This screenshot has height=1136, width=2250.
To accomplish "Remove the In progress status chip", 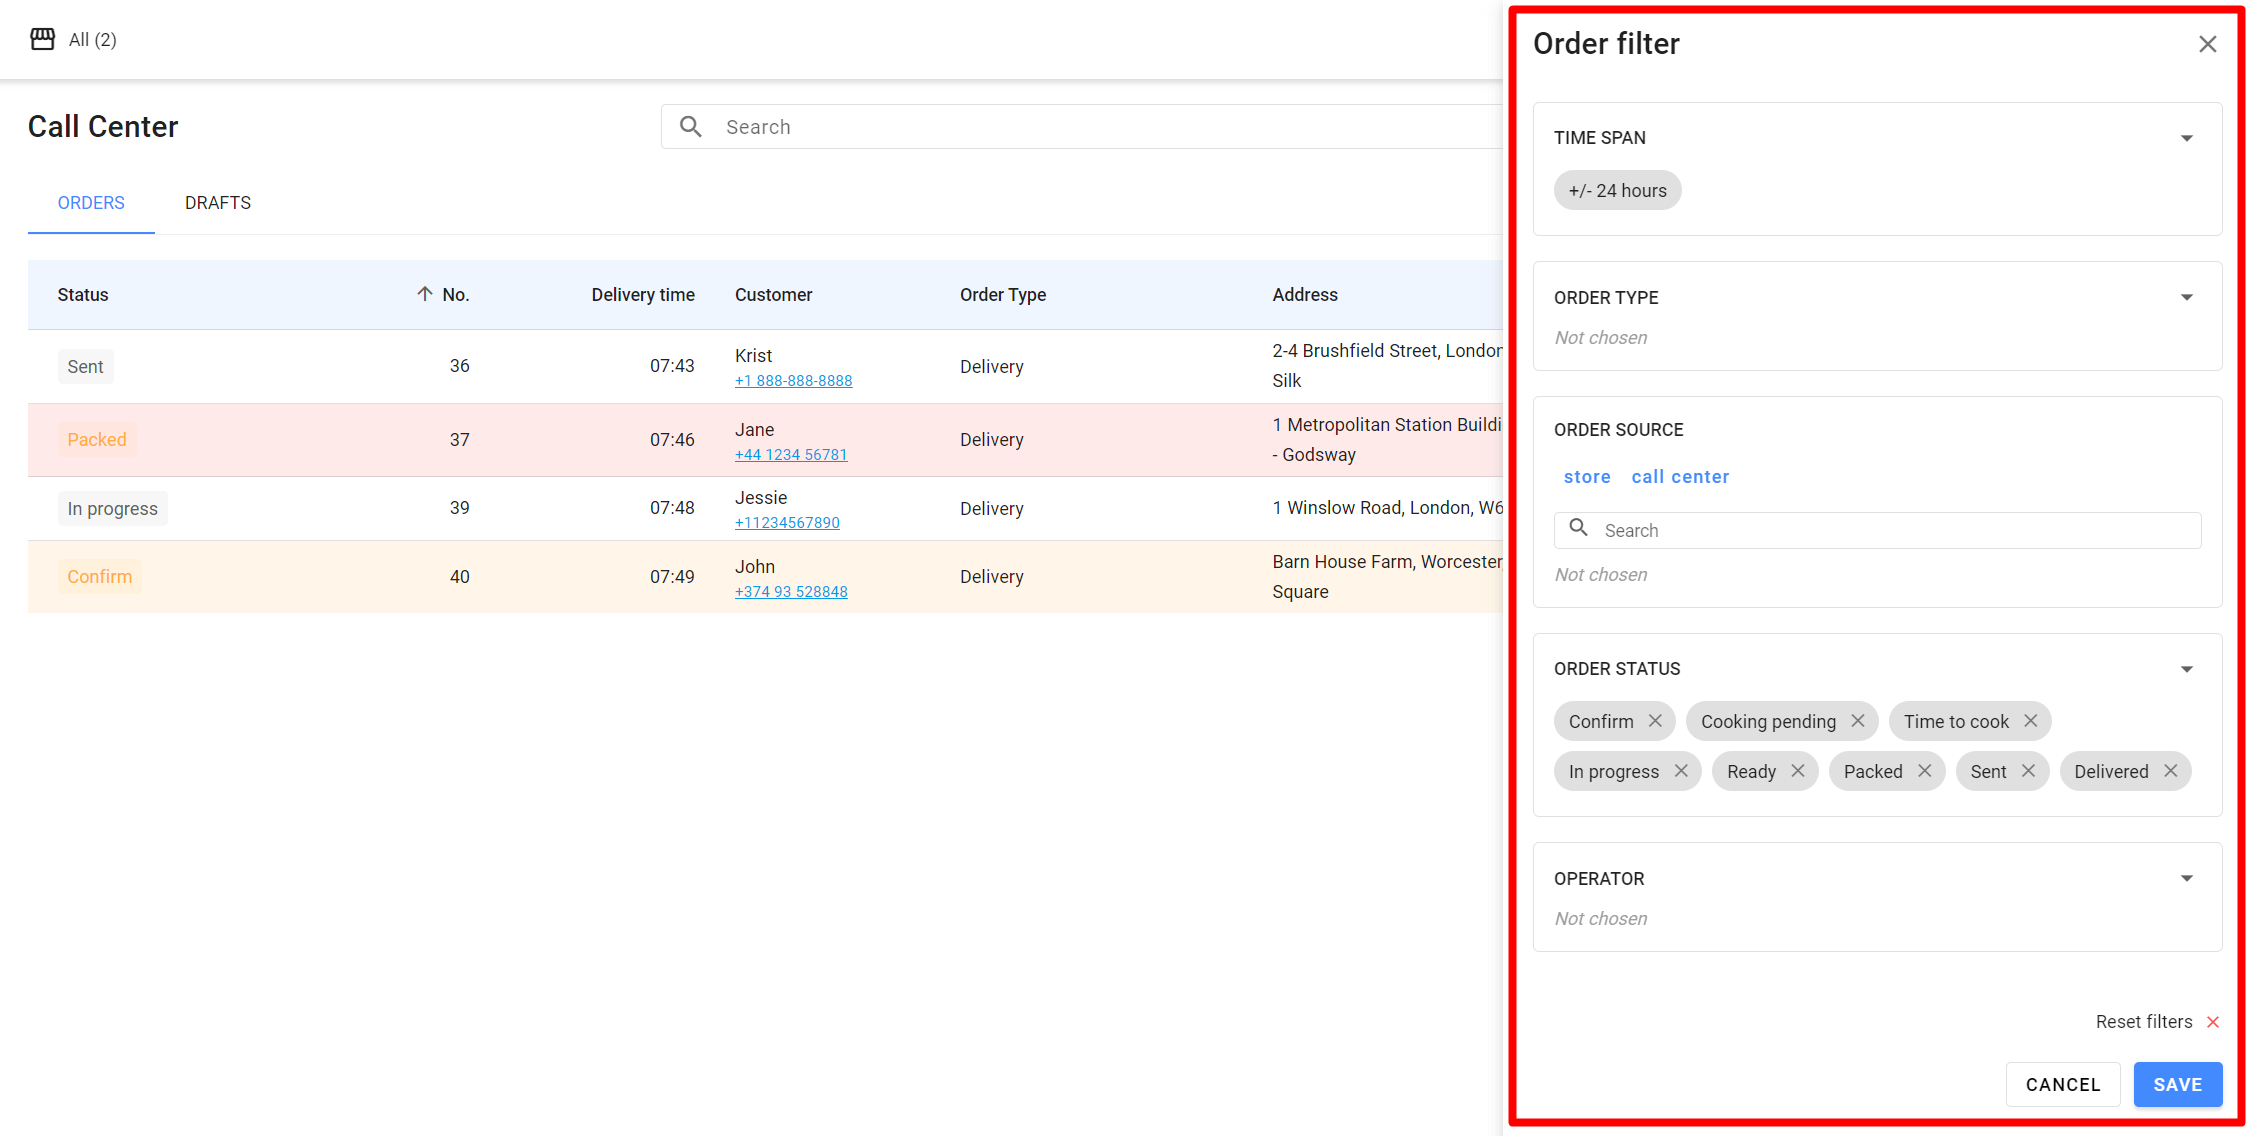I will [1681, 771].
